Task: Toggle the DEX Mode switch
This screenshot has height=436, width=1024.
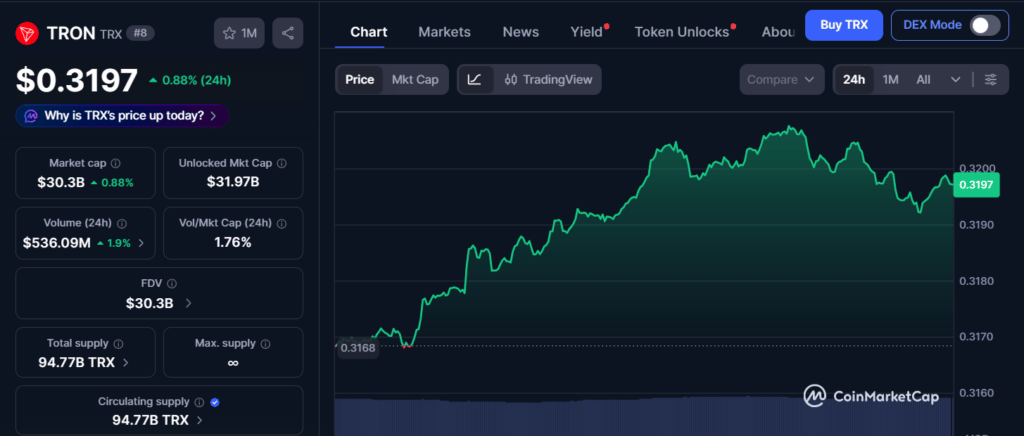Action: [984, 25]
